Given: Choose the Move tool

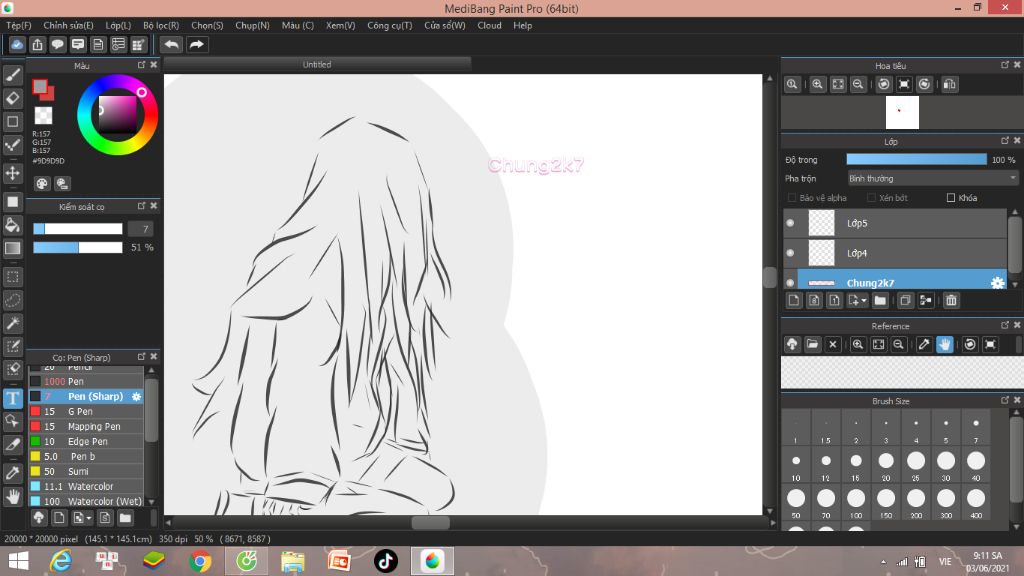Looking at the screenshot, I should tap(12, 173).
